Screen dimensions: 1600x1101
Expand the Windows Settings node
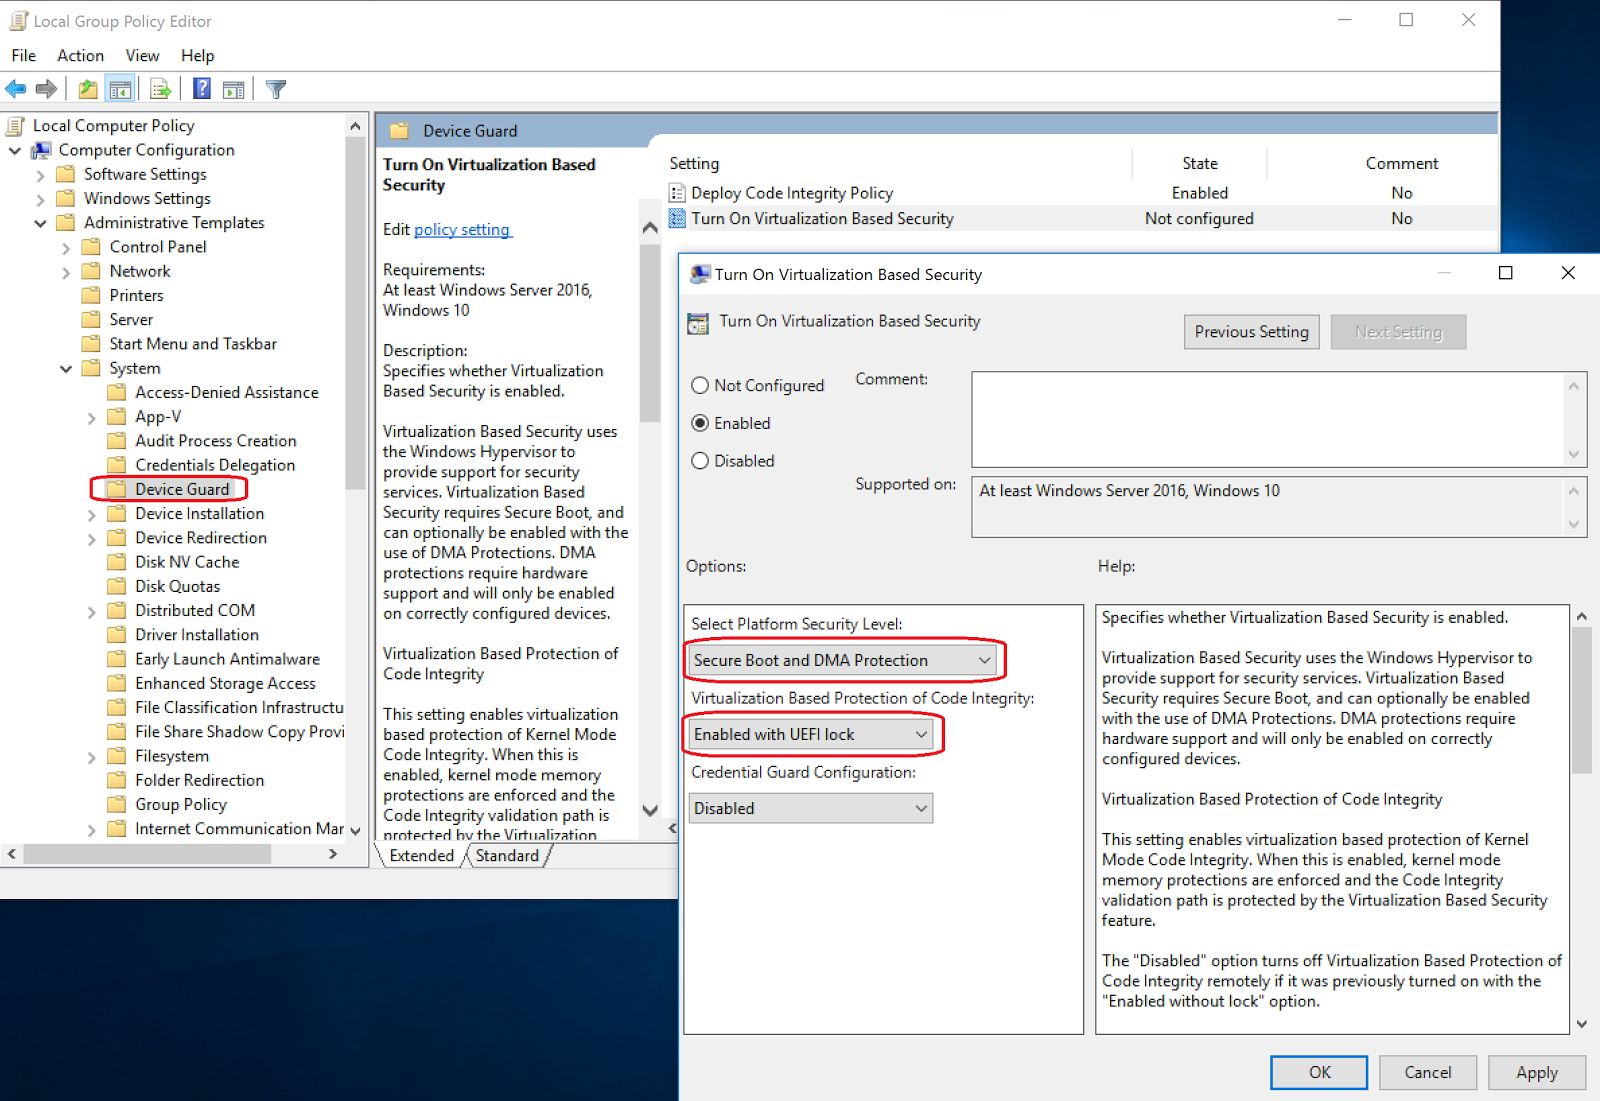(40, 199)
